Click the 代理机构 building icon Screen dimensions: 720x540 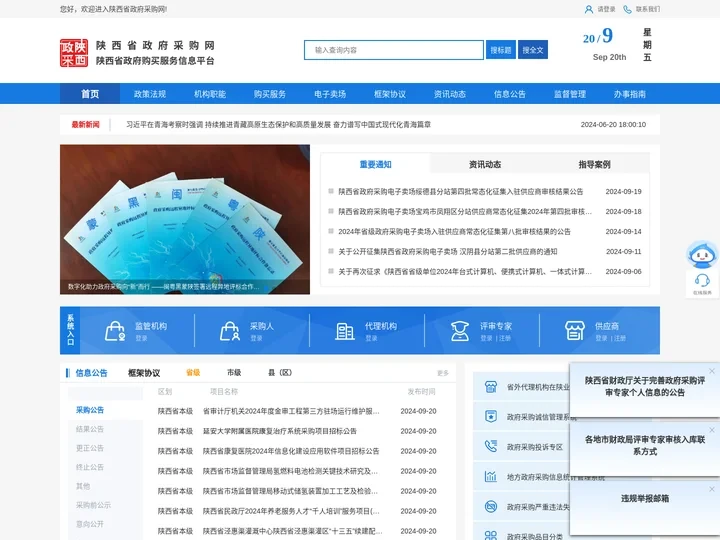tap(345, 331)
